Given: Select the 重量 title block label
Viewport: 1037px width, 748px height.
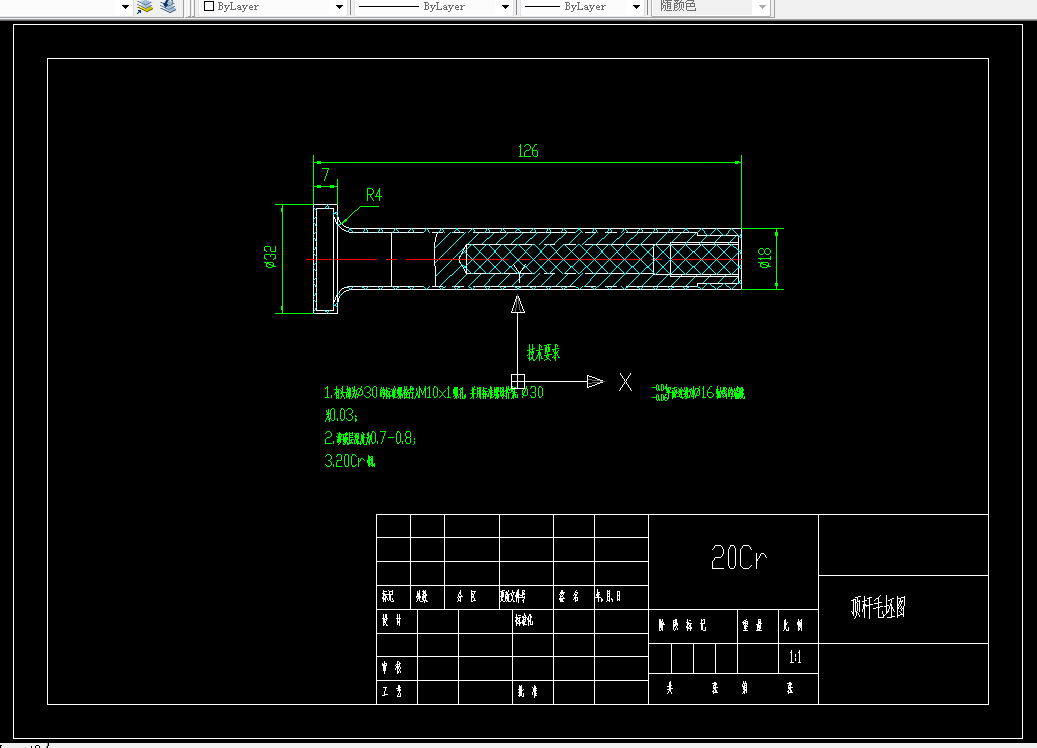Looking at the screenshot, I should click(x=752, y=626).
